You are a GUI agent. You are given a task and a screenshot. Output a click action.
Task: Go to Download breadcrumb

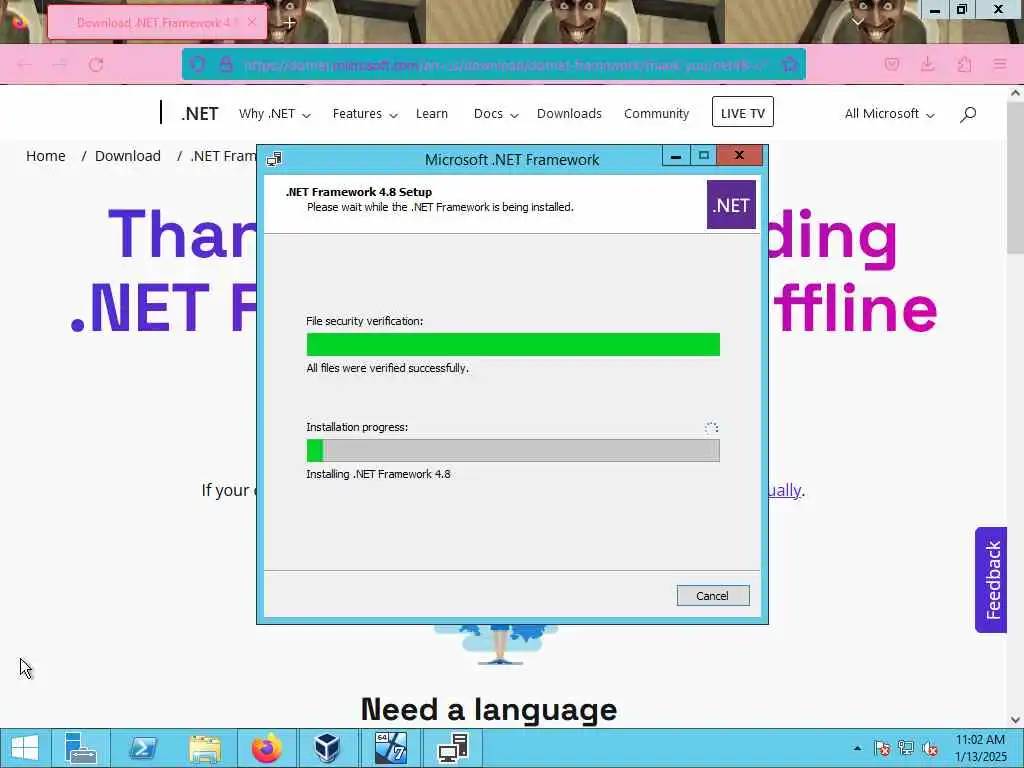pos(127,156)
